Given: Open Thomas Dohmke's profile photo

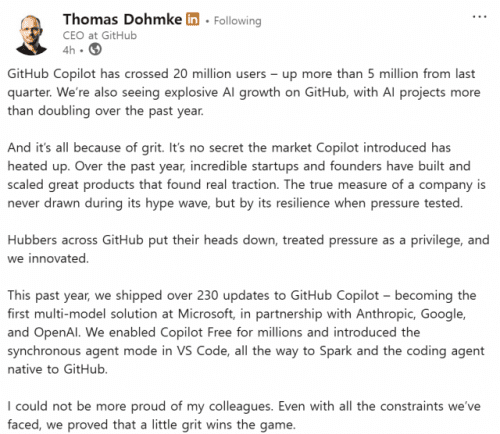Looking at the screenshot, I should (x=31, y=35).
